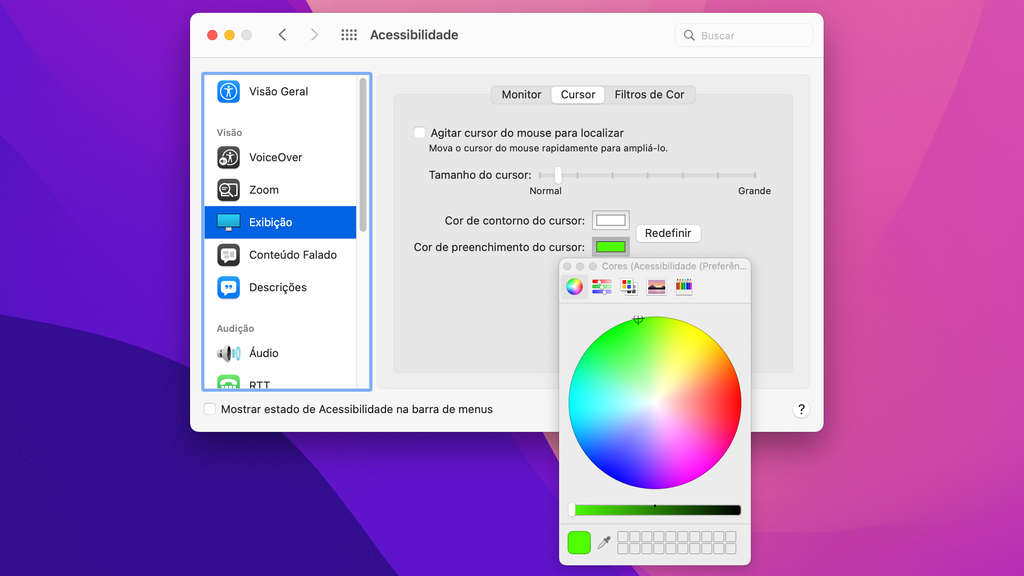The image size is (1024, 576).
Task: Click the "Grande" slider label
Action: 754,191
